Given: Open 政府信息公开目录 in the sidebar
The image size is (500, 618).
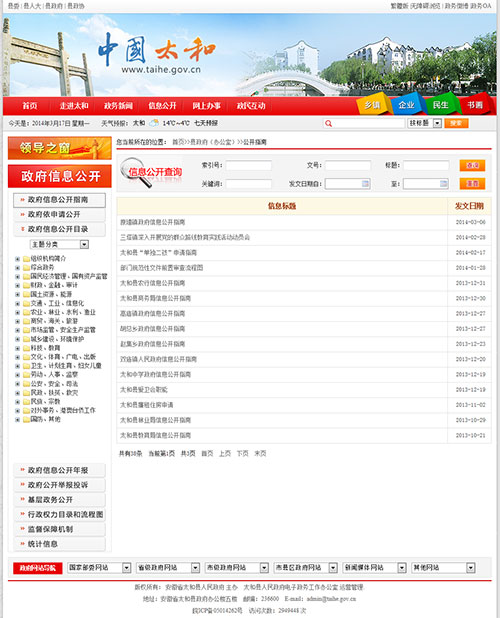Looking at the screenshot, I should click(59, 229).
